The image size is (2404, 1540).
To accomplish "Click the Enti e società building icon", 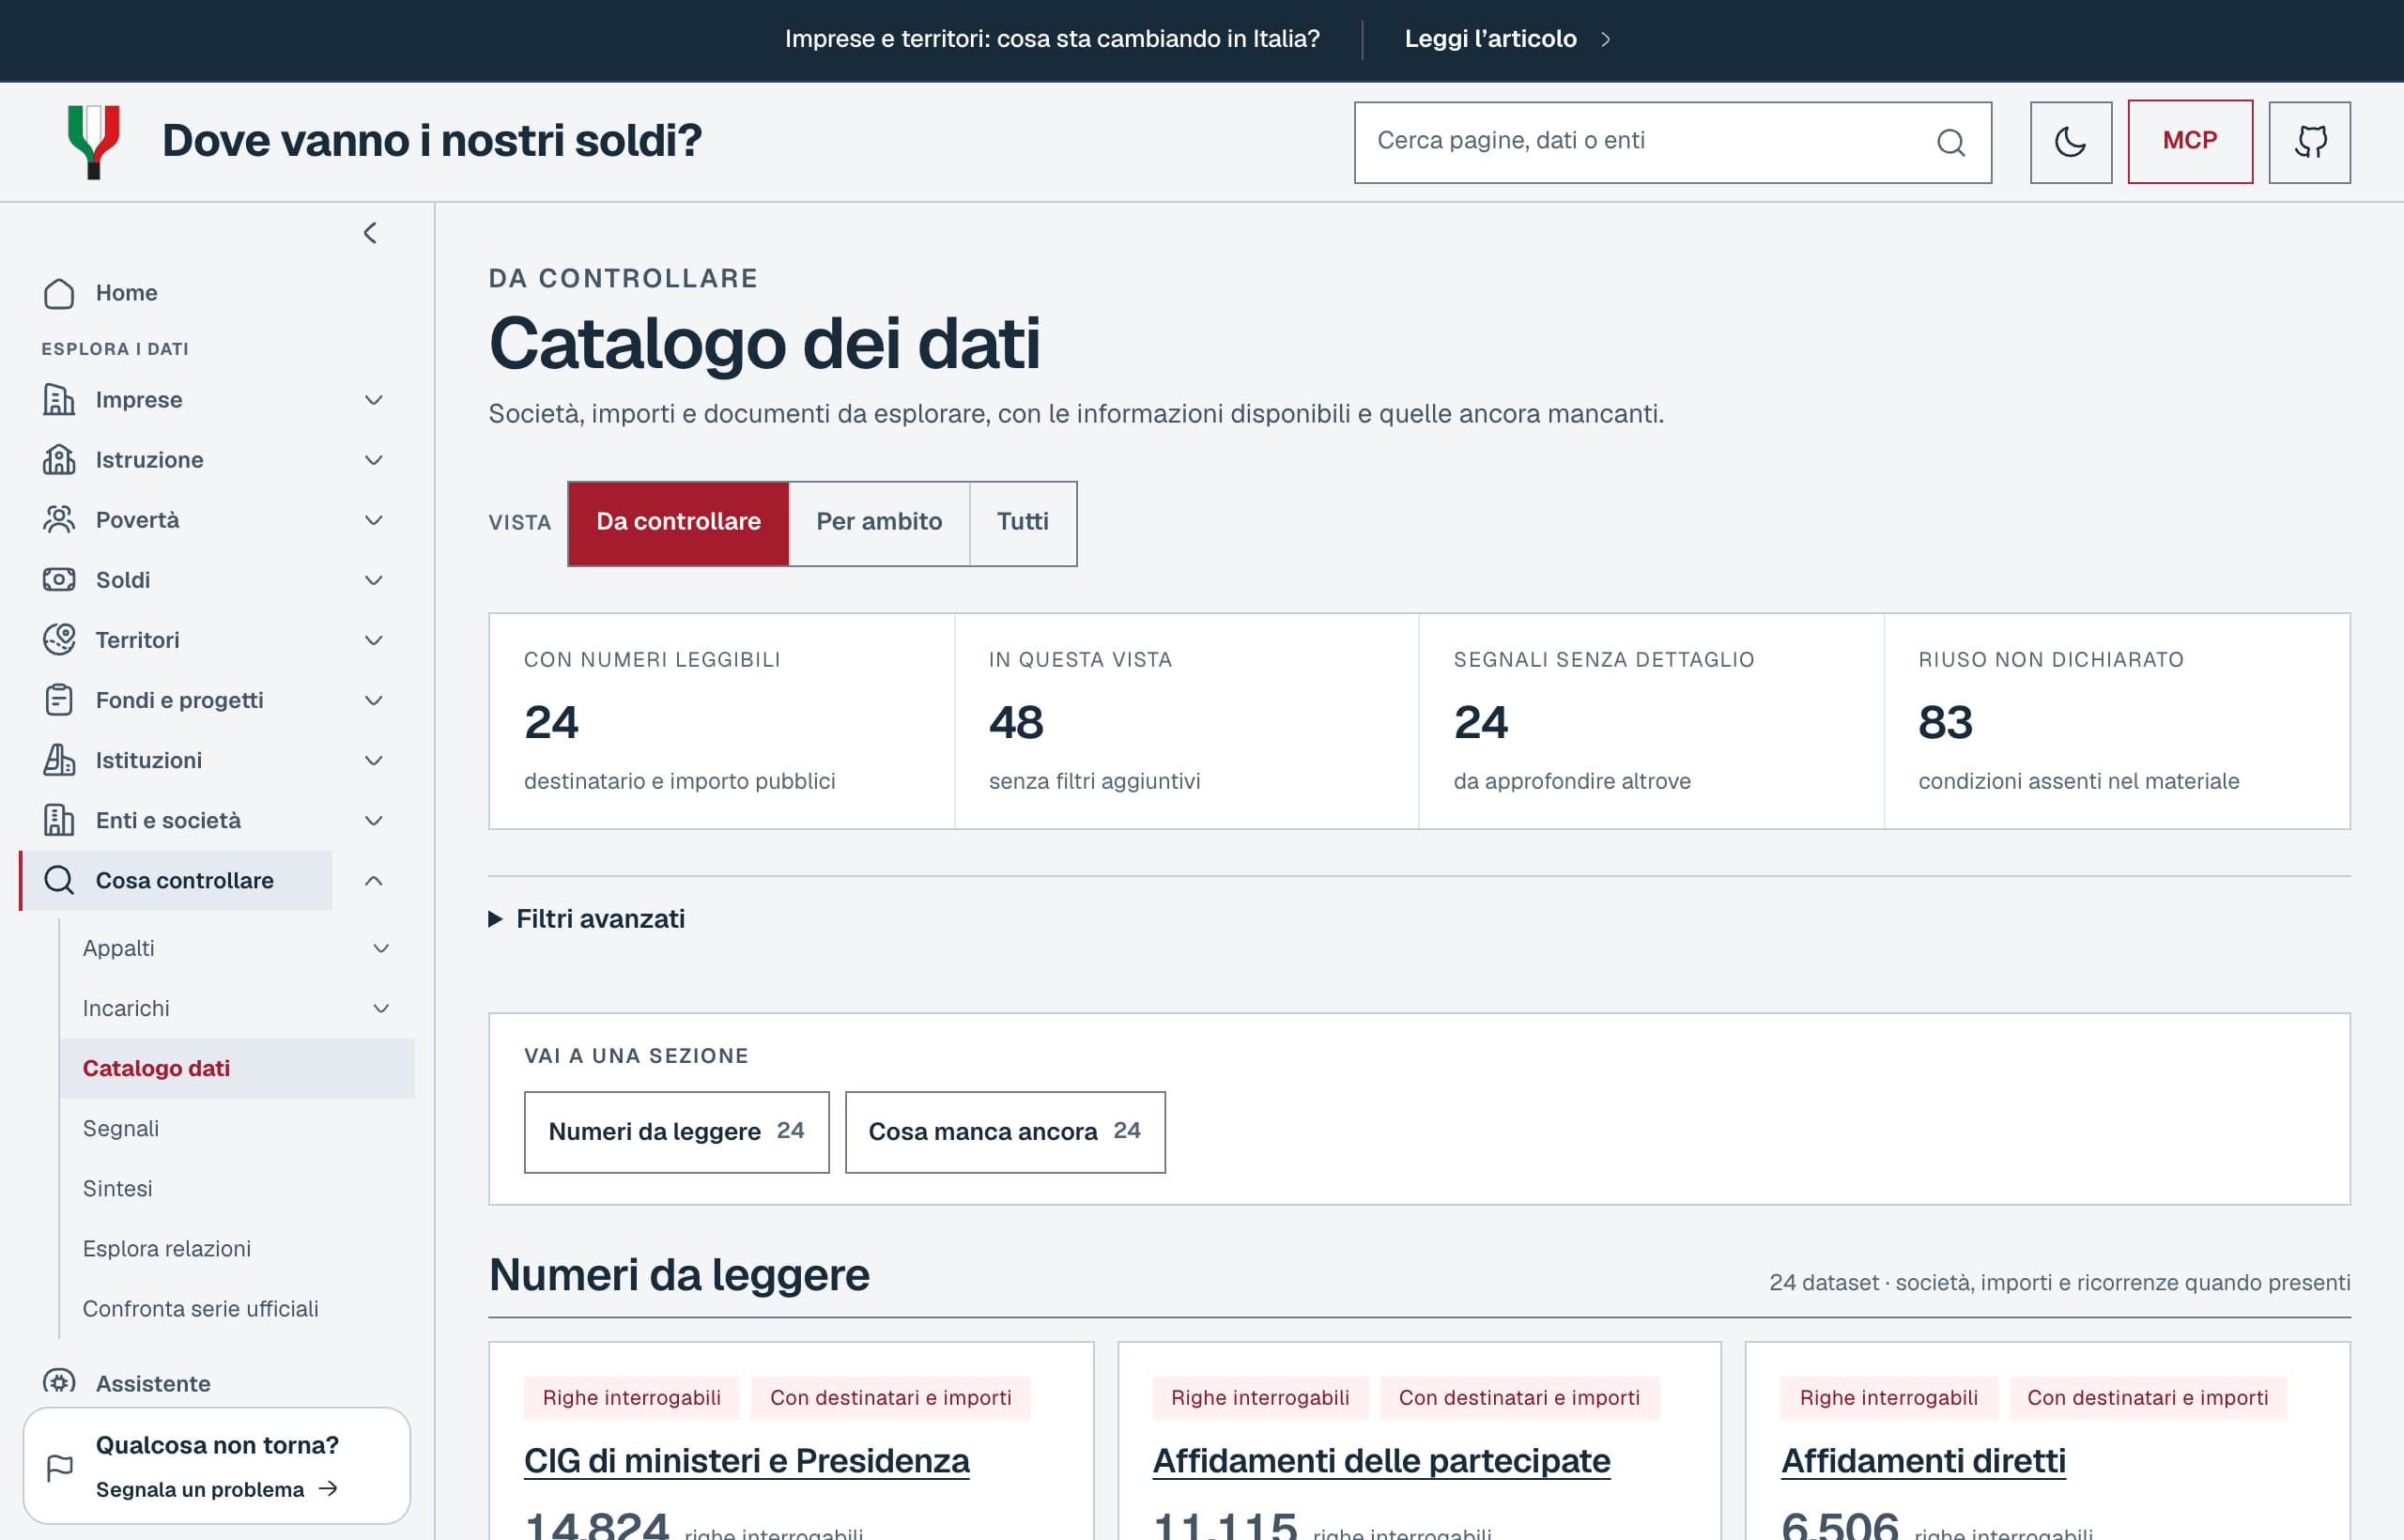I will coord(59,820).
